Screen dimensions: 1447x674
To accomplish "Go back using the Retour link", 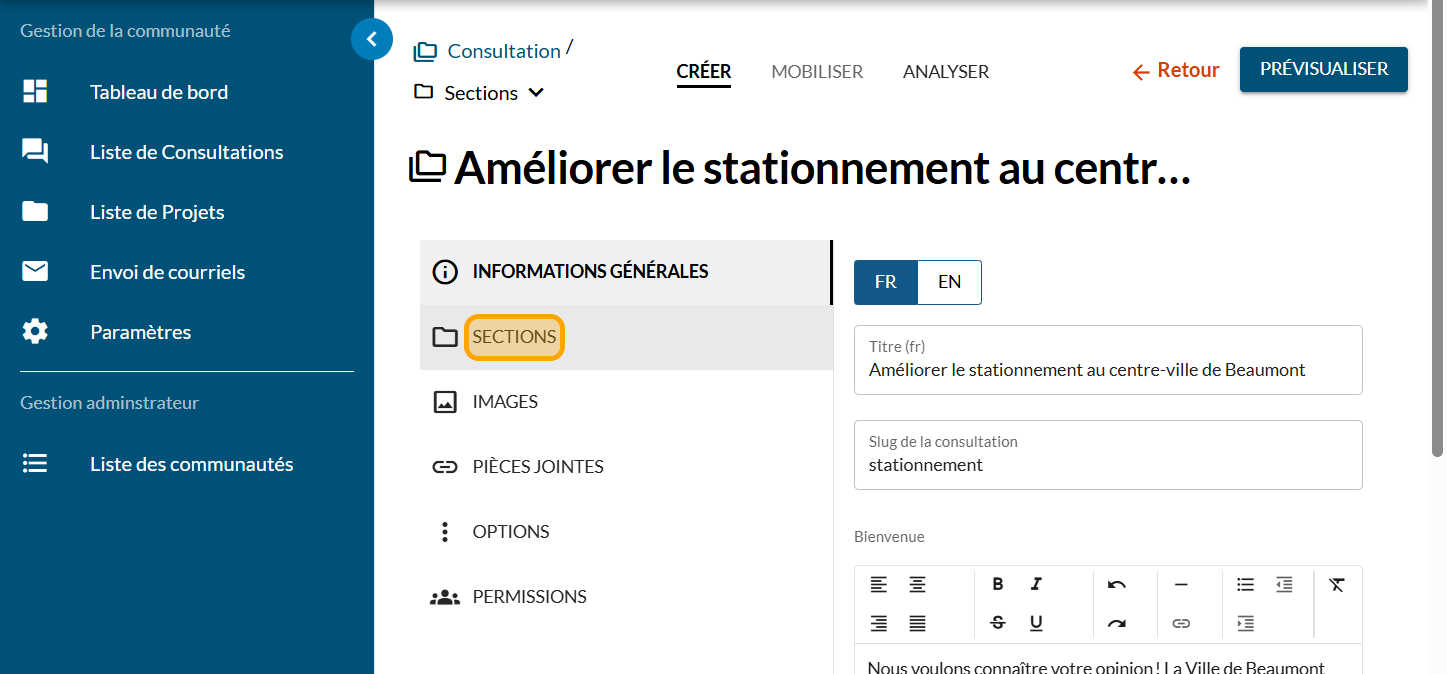I will [x=1176, y=70].
